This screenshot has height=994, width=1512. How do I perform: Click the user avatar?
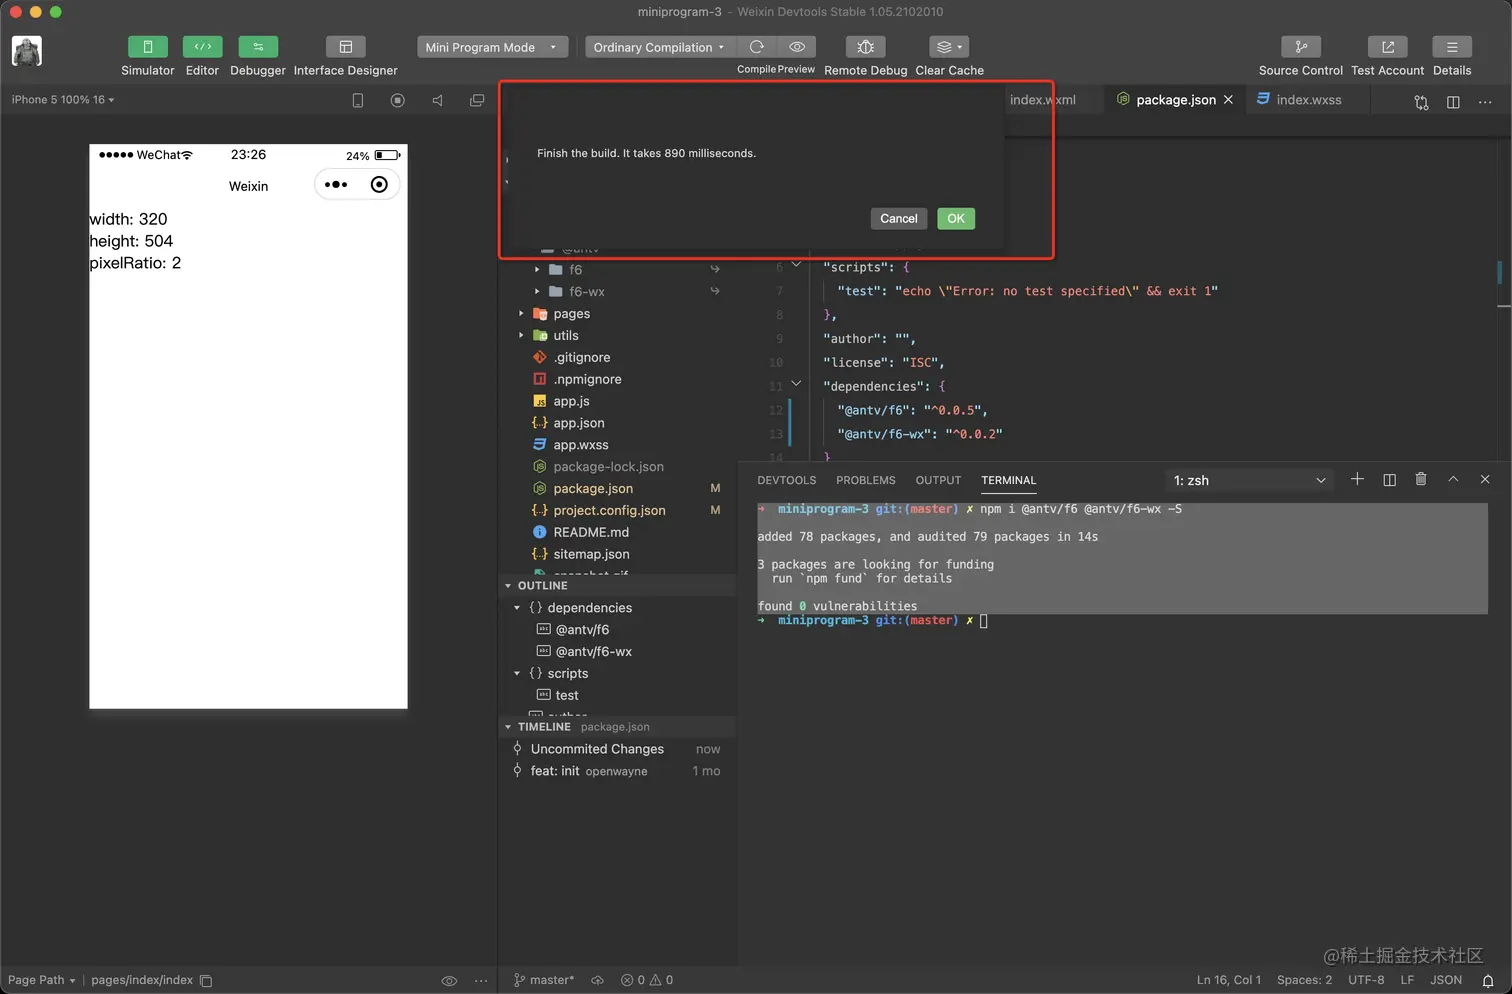(x=27, y=51)
